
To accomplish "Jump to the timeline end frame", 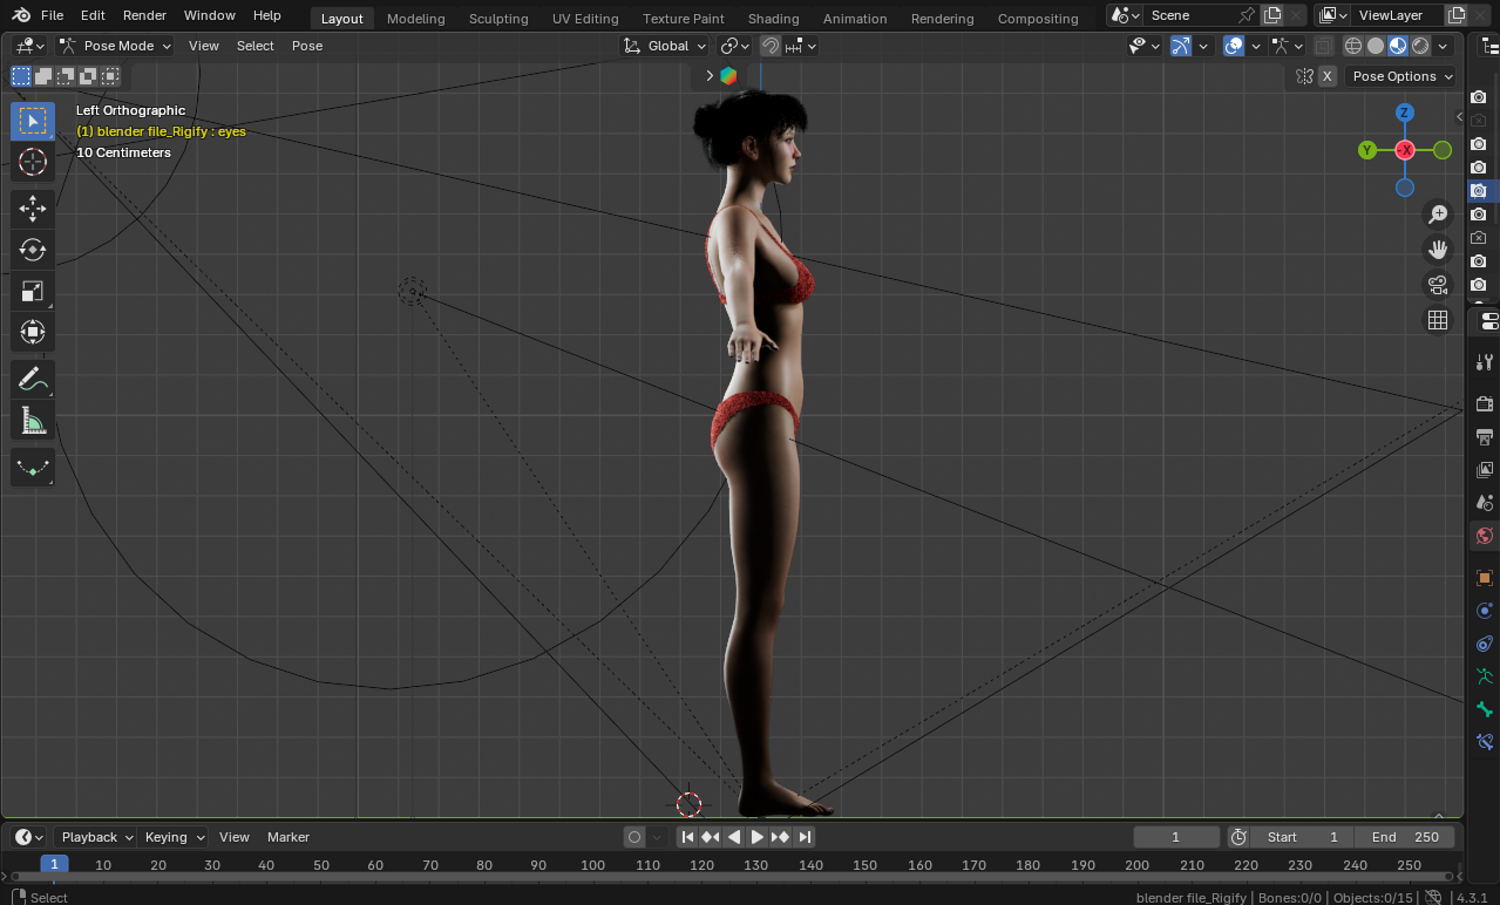I will pos(804,837).
